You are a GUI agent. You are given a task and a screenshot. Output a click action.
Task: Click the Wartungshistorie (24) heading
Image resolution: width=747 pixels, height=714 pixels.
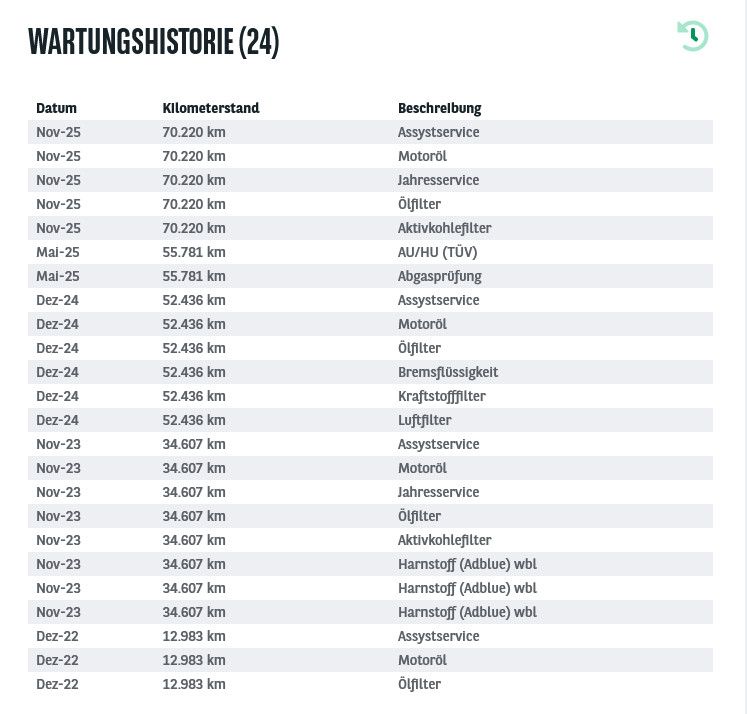coord(153,42)
